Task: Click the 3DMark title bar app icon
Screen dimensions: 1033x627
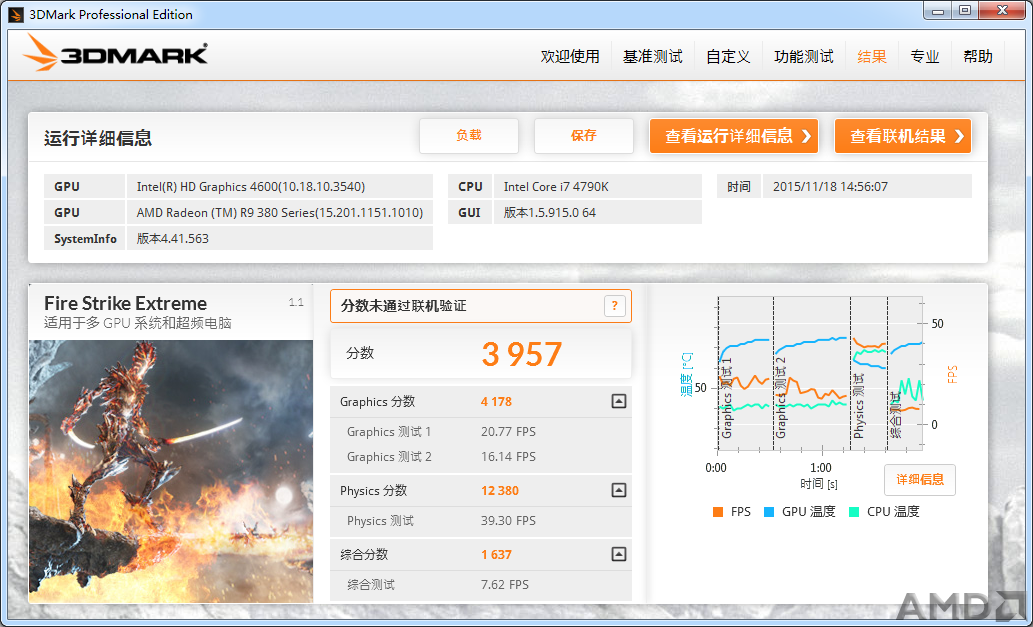Action: point(16,14)
